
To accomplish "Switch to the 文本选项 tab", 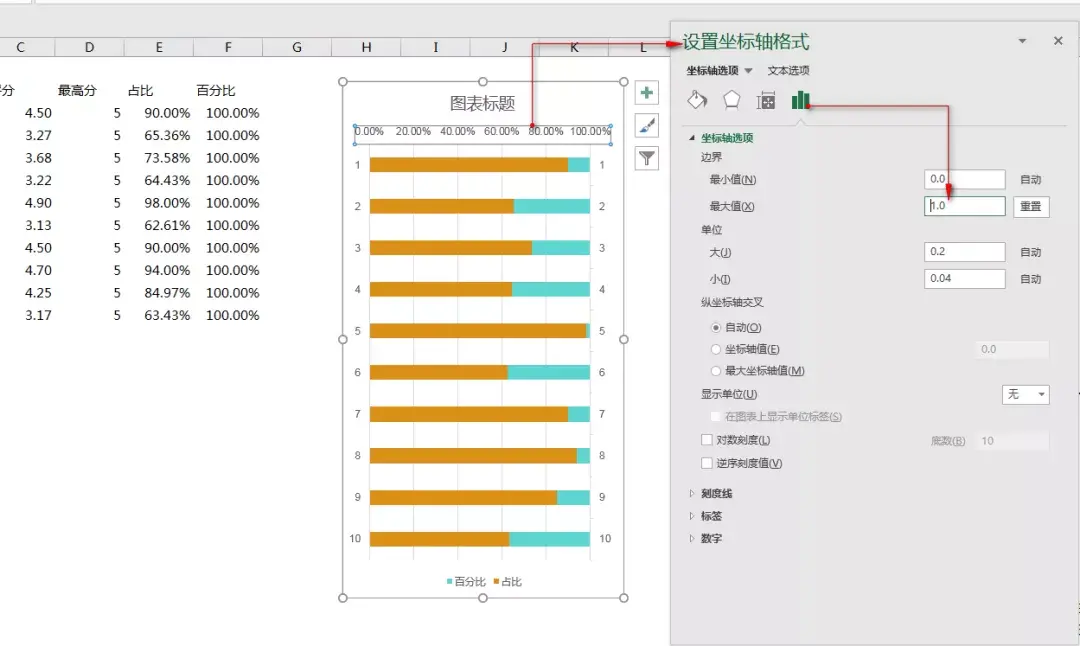I will click(x=787, y=71).
